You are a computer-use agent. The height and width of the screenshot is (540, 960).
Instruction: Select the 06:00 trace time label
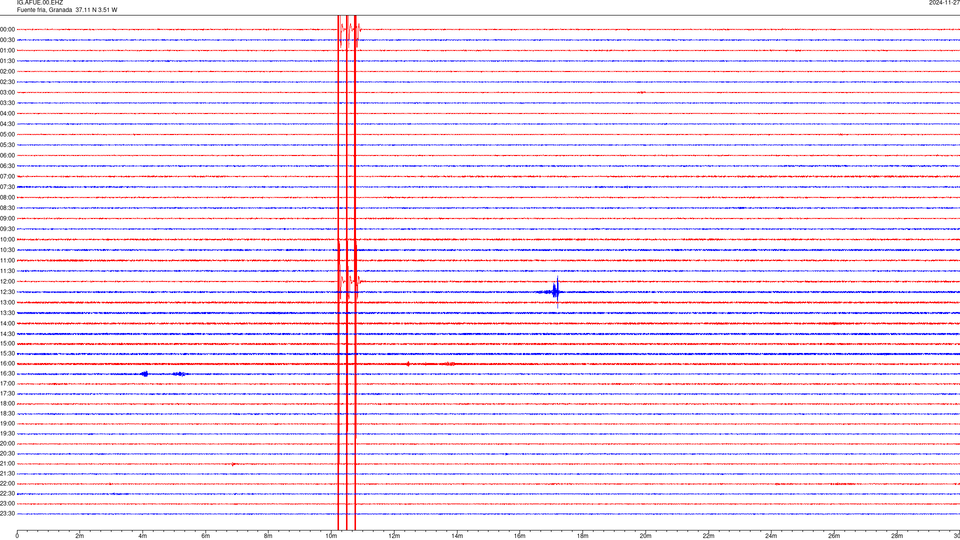(x=7, y=156)
